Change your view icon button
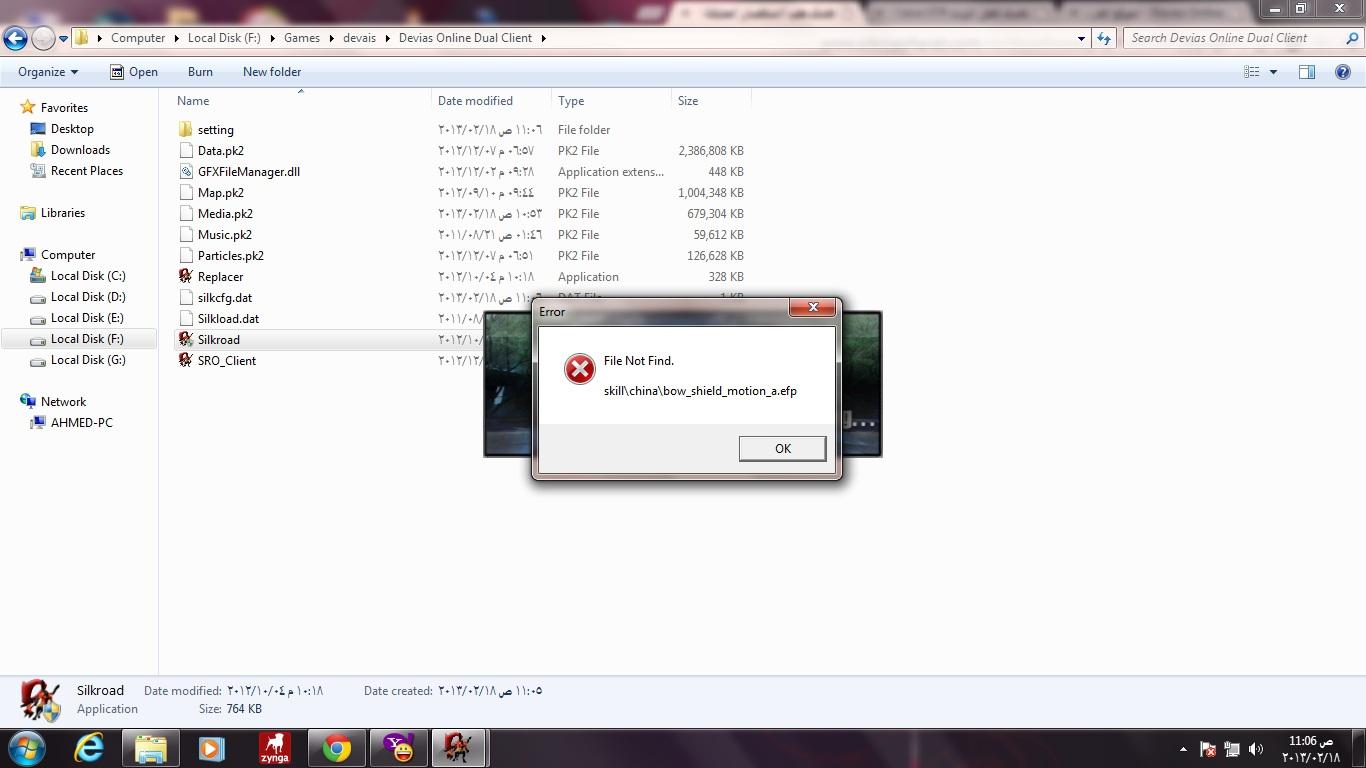This screenshot has height=768, width=1366. (1251, 72)
